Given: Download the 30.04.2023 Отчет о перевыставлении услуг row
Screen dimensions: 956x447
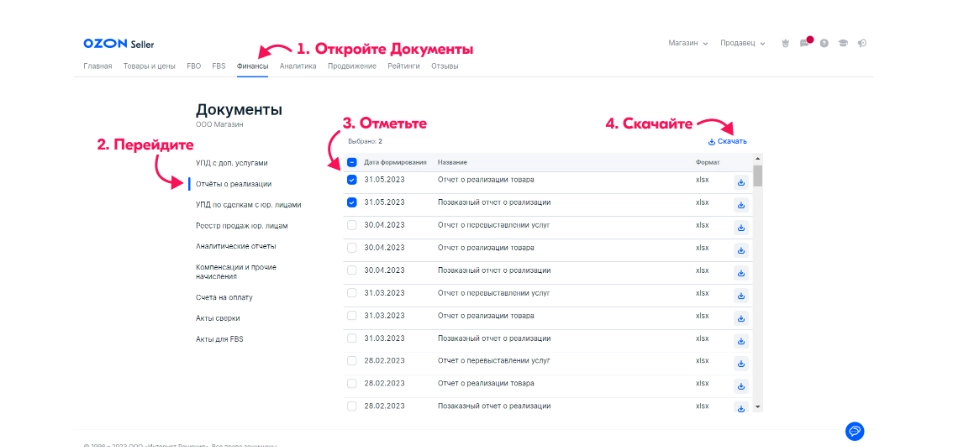Looking at the screenshot, I should (x=741, y=227).
